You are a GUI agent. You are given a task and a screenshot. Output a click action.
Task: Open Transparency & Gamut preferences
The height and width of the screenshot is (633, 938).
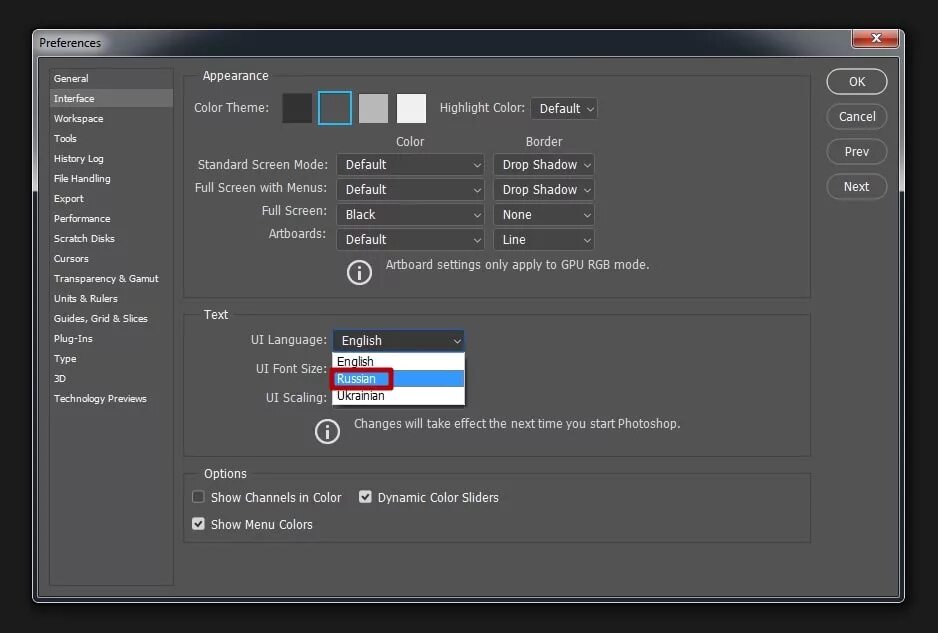pos(112,279)
